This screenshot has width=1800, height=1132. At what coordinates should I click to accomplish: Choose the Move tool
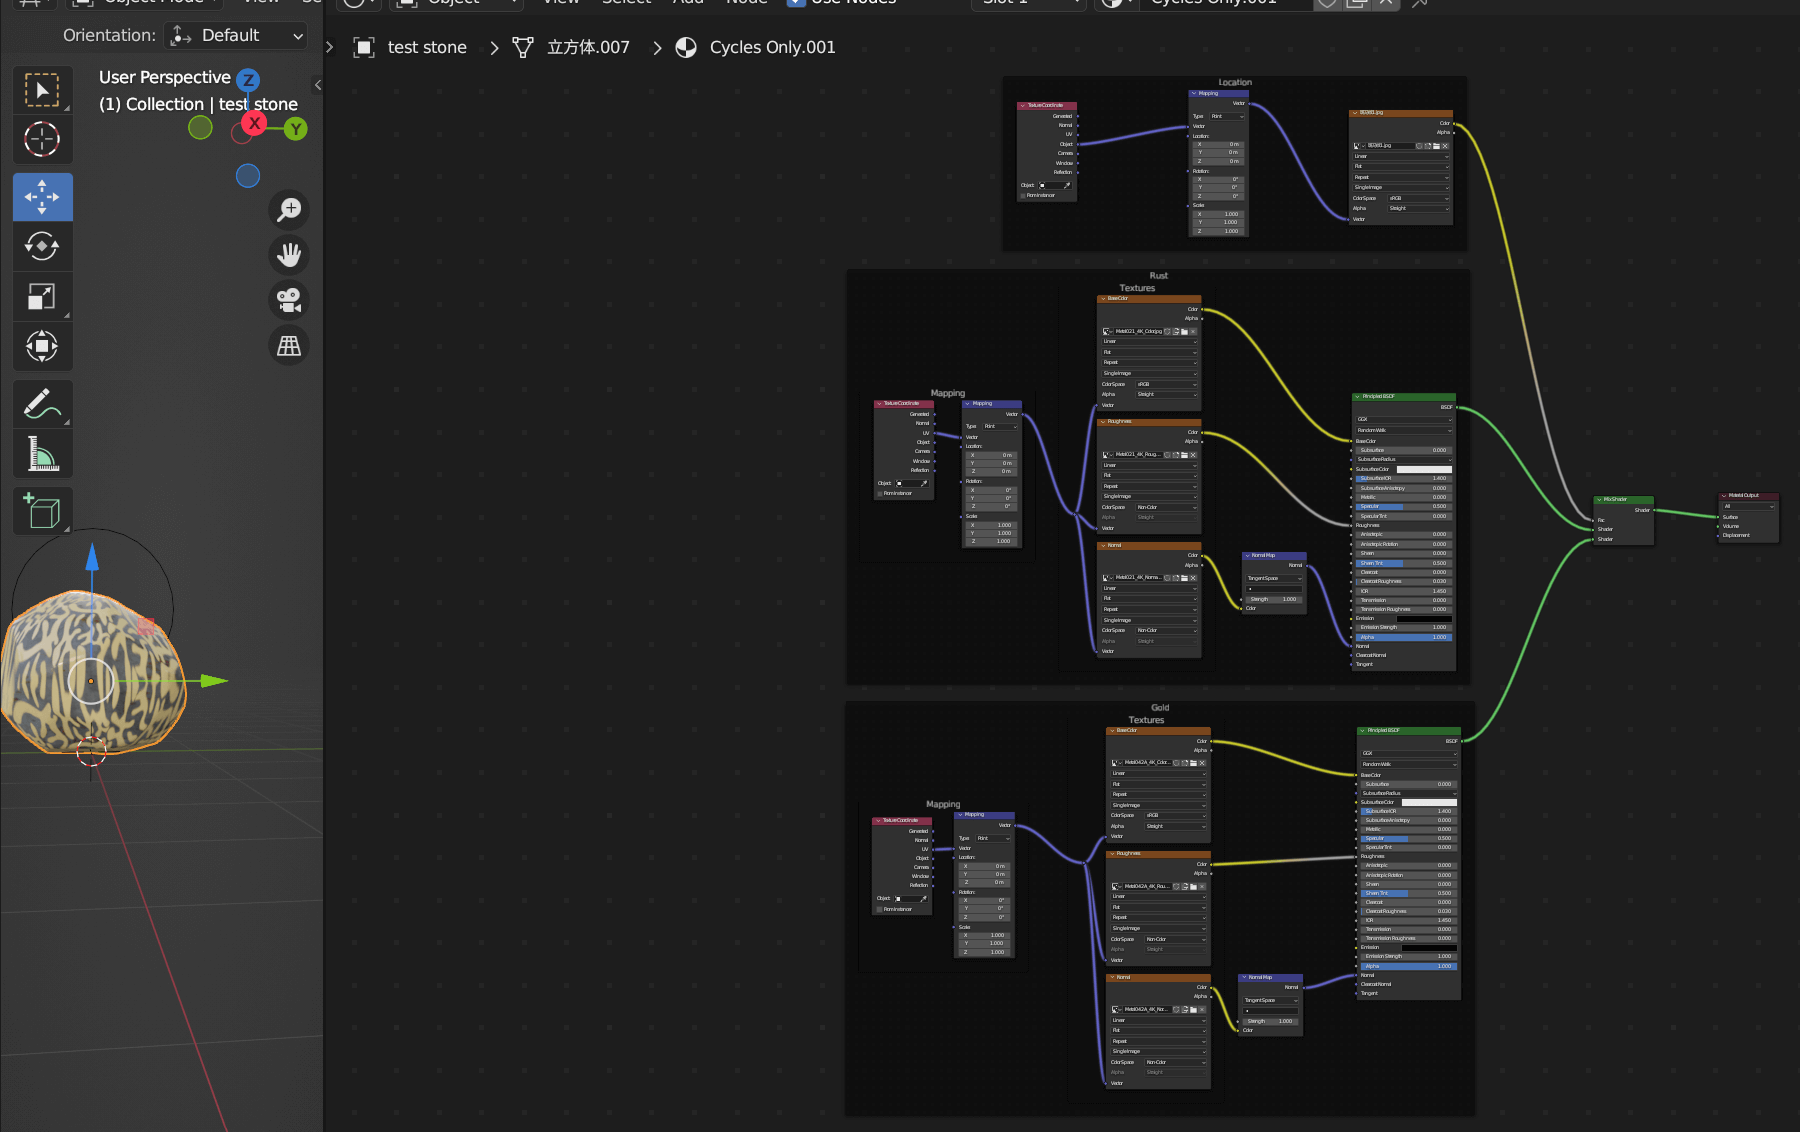[42, 197]
